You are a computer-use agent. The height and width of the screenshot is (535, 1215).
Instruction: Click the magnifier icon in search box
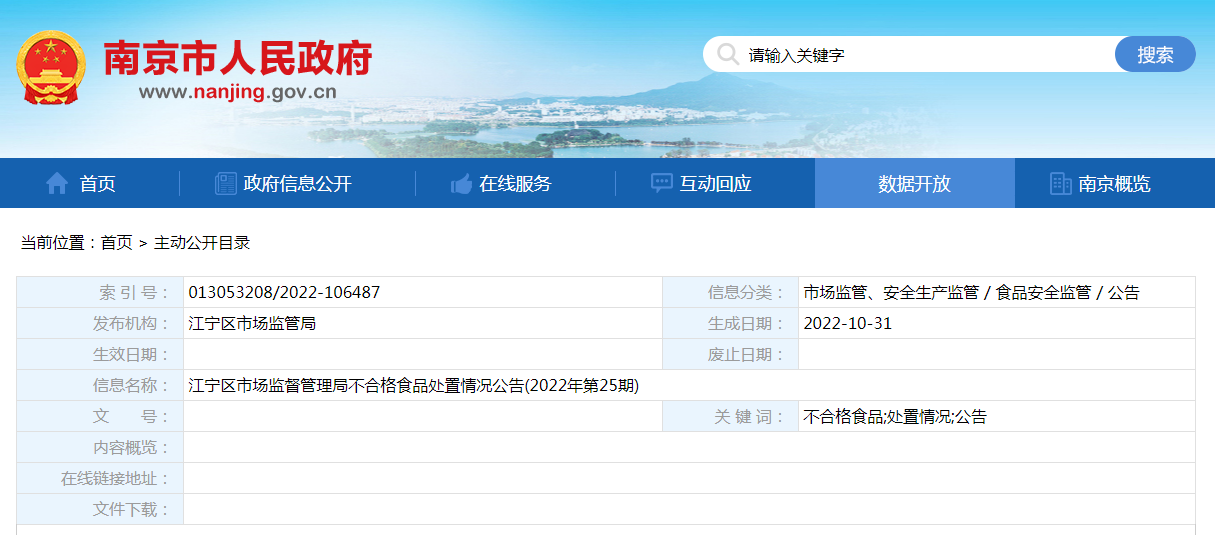point(728,54)
